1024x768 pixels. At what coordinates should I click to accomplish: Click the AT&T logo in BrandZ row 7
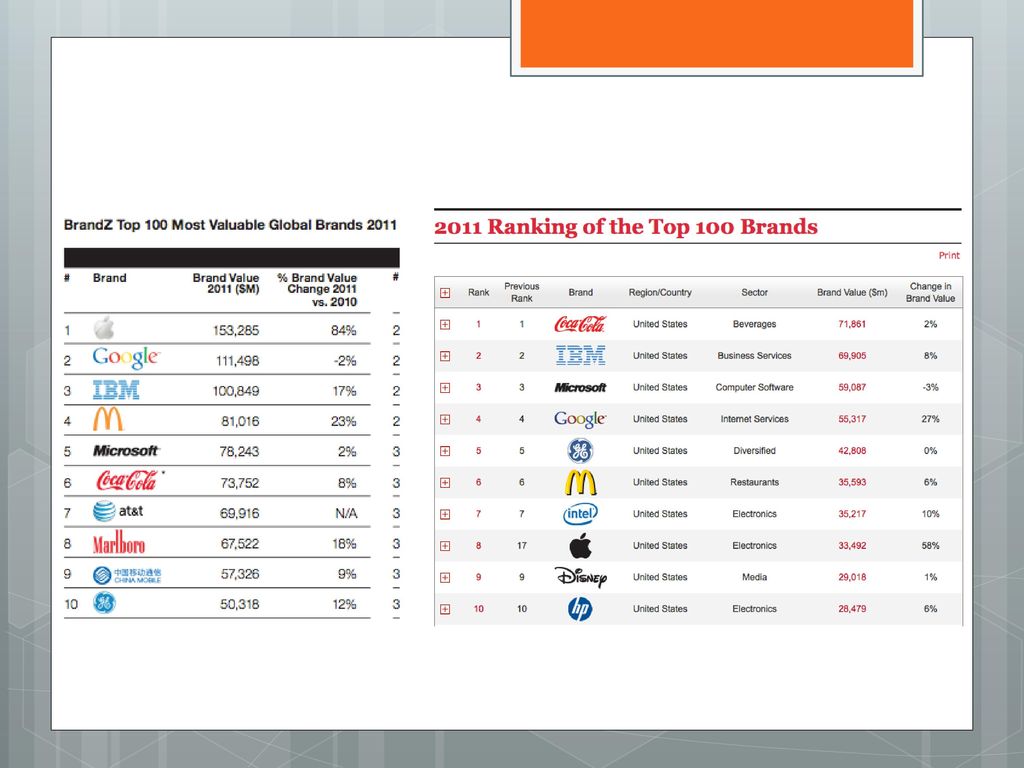pyautogui.click(x=118, y=511)
